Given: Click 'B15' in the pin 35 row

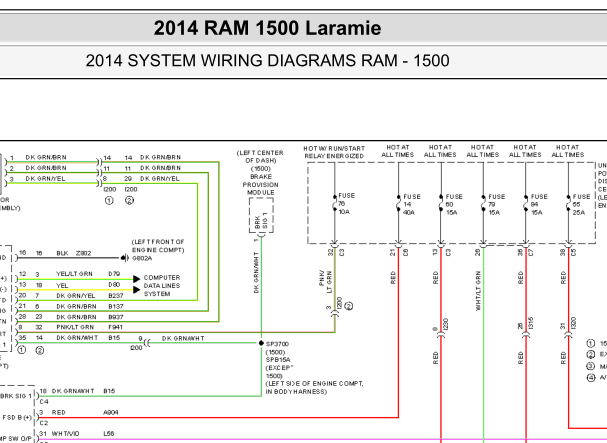Looking at the screenshot, I should (x=114, y=338).
